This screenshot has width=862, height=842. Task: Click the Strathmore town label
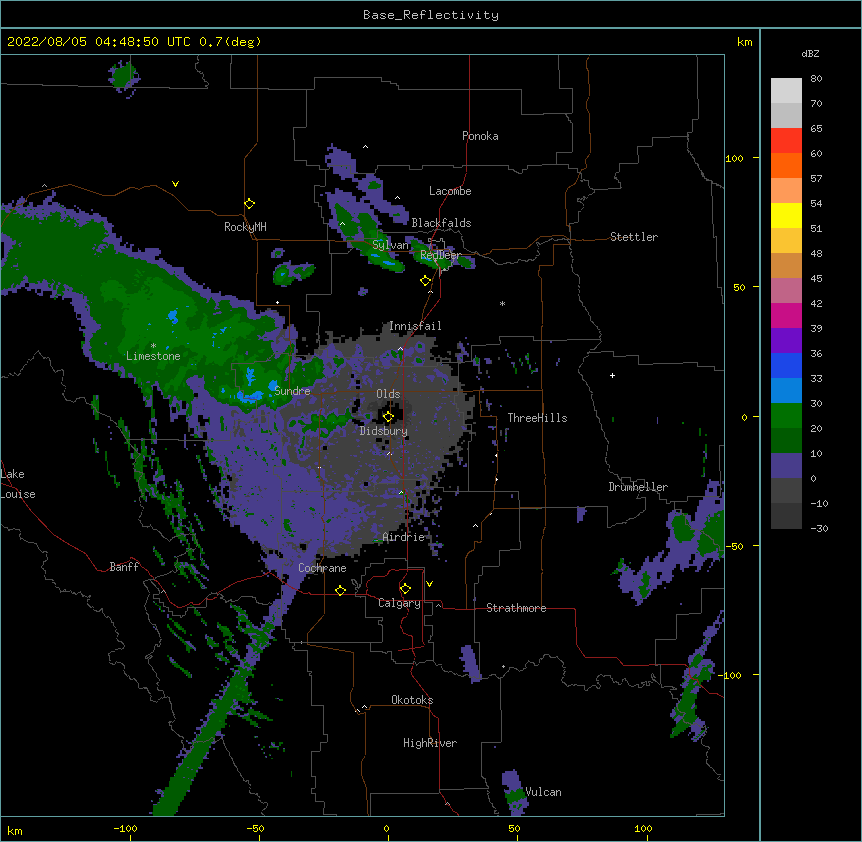click(516, 608)
